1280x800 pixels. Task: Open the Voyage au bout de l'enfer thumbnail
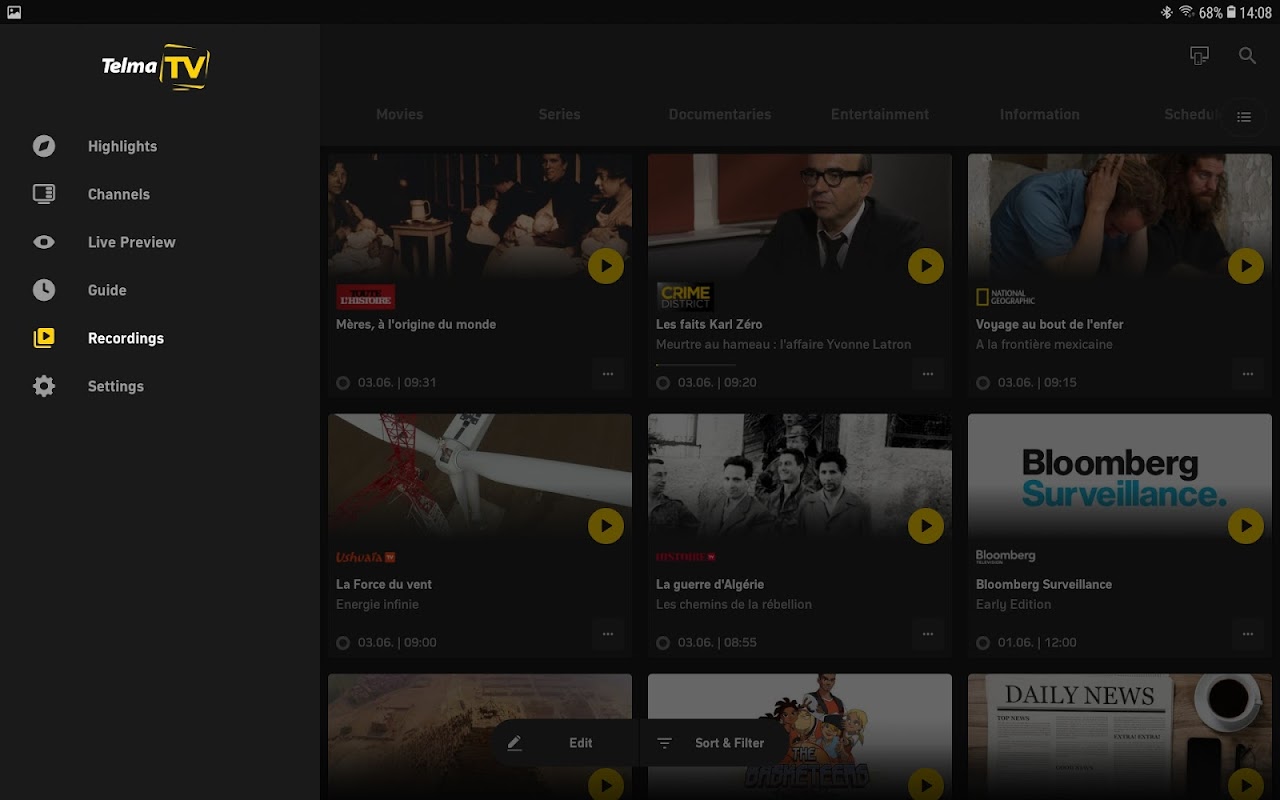pos(1120,214)
